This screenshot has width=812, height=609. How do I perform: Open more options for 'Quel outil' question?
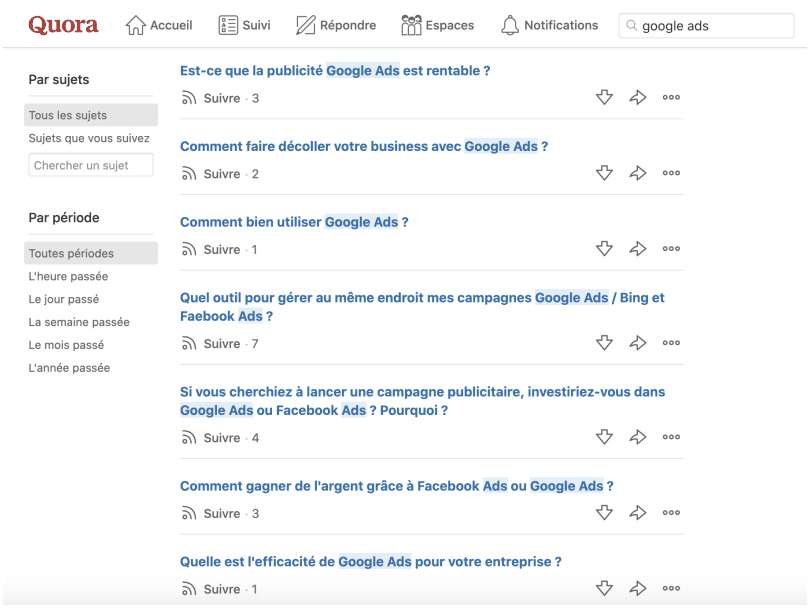click(671, 342)
